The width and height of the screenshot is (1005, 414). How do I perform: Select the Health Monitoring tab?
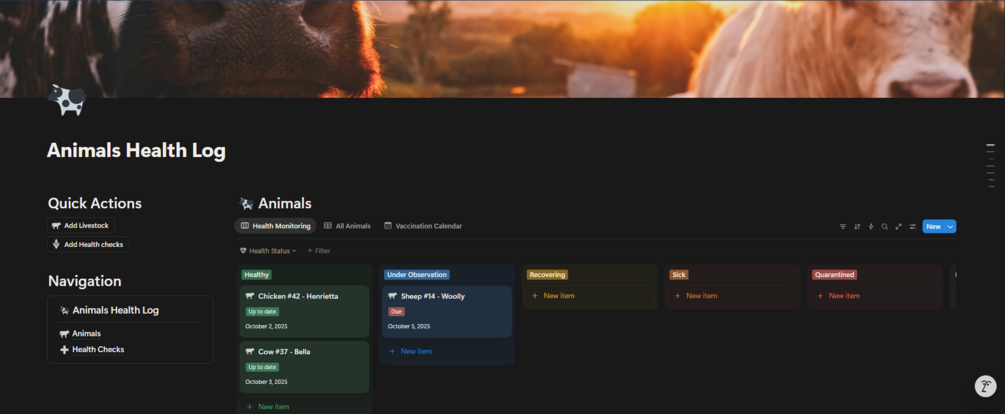pos(276,226)
